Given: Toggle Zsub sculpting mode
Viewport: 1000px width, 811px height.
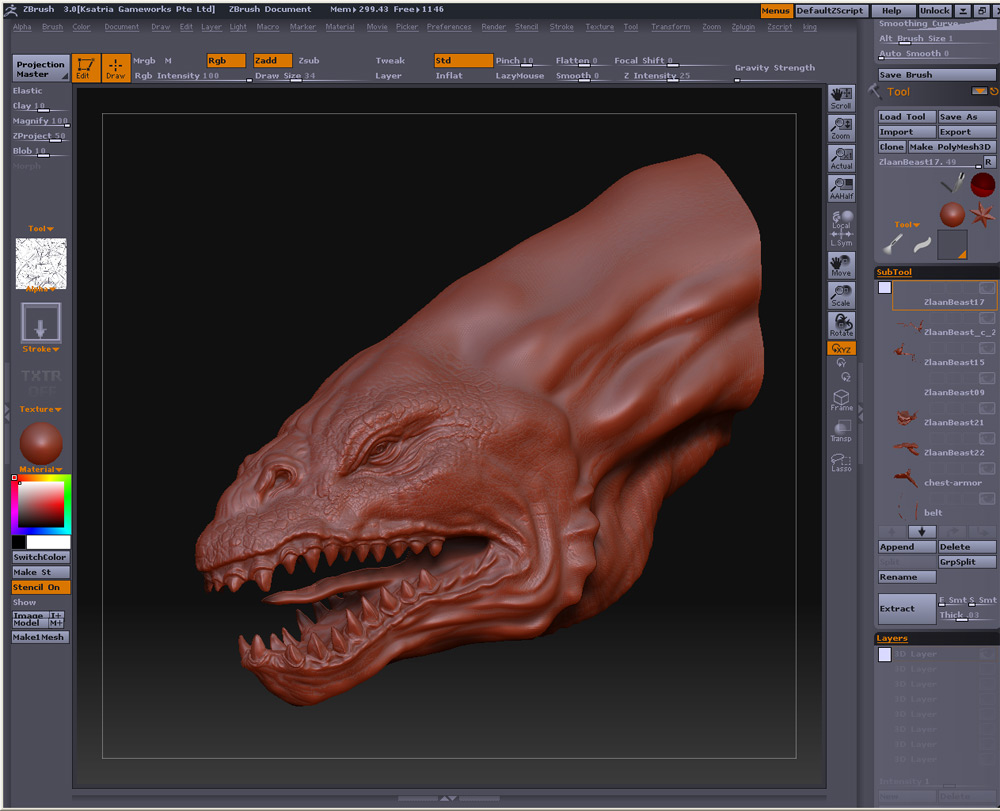Looking at the screenshot, I should point(309,61).
